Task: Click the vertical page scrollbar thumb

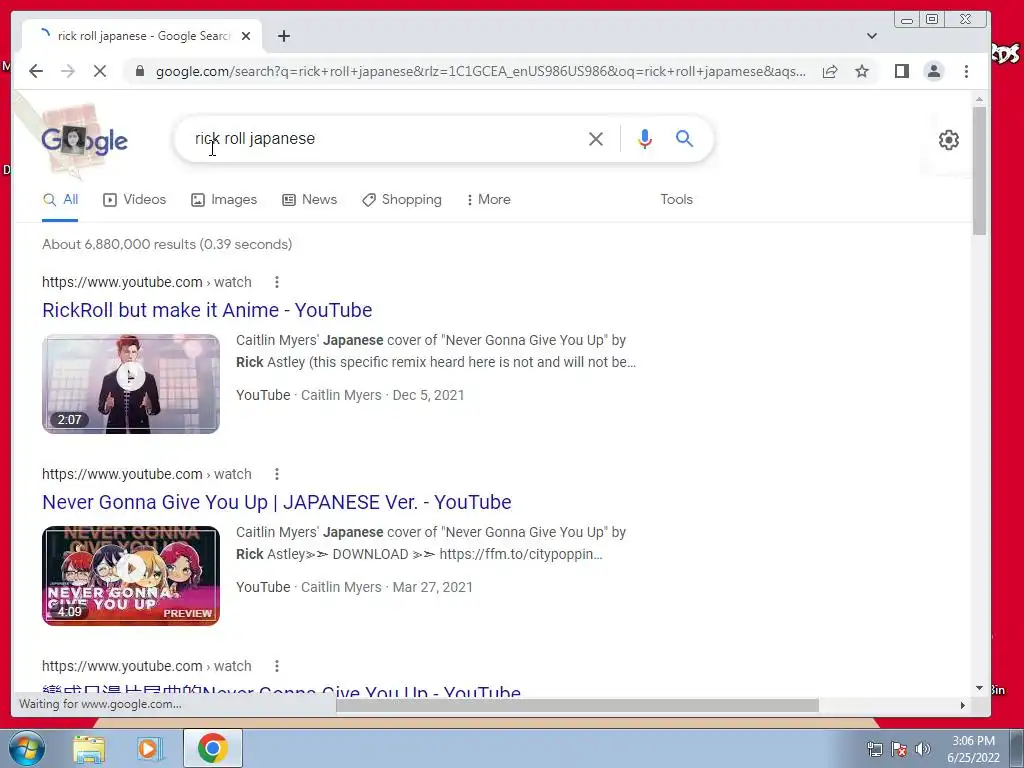Action: [x=979, y=170]
